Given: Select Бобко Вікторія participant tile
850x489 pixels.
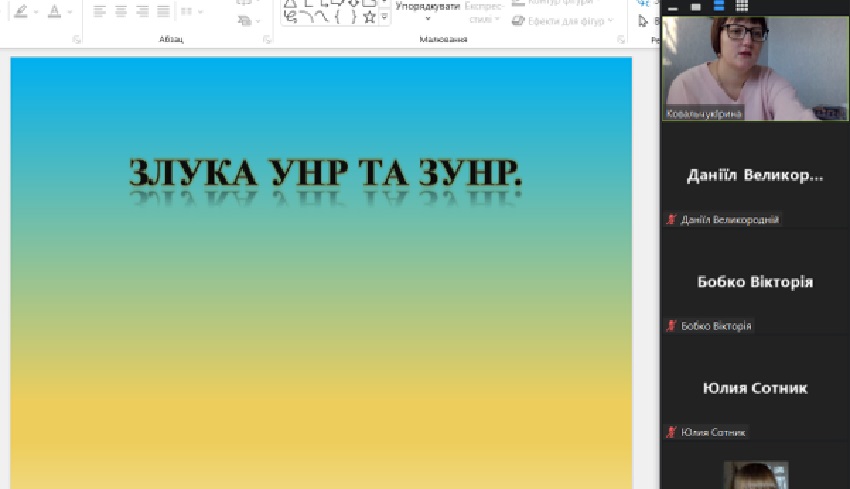Looking at the screenshot, I should coord(755,282).
